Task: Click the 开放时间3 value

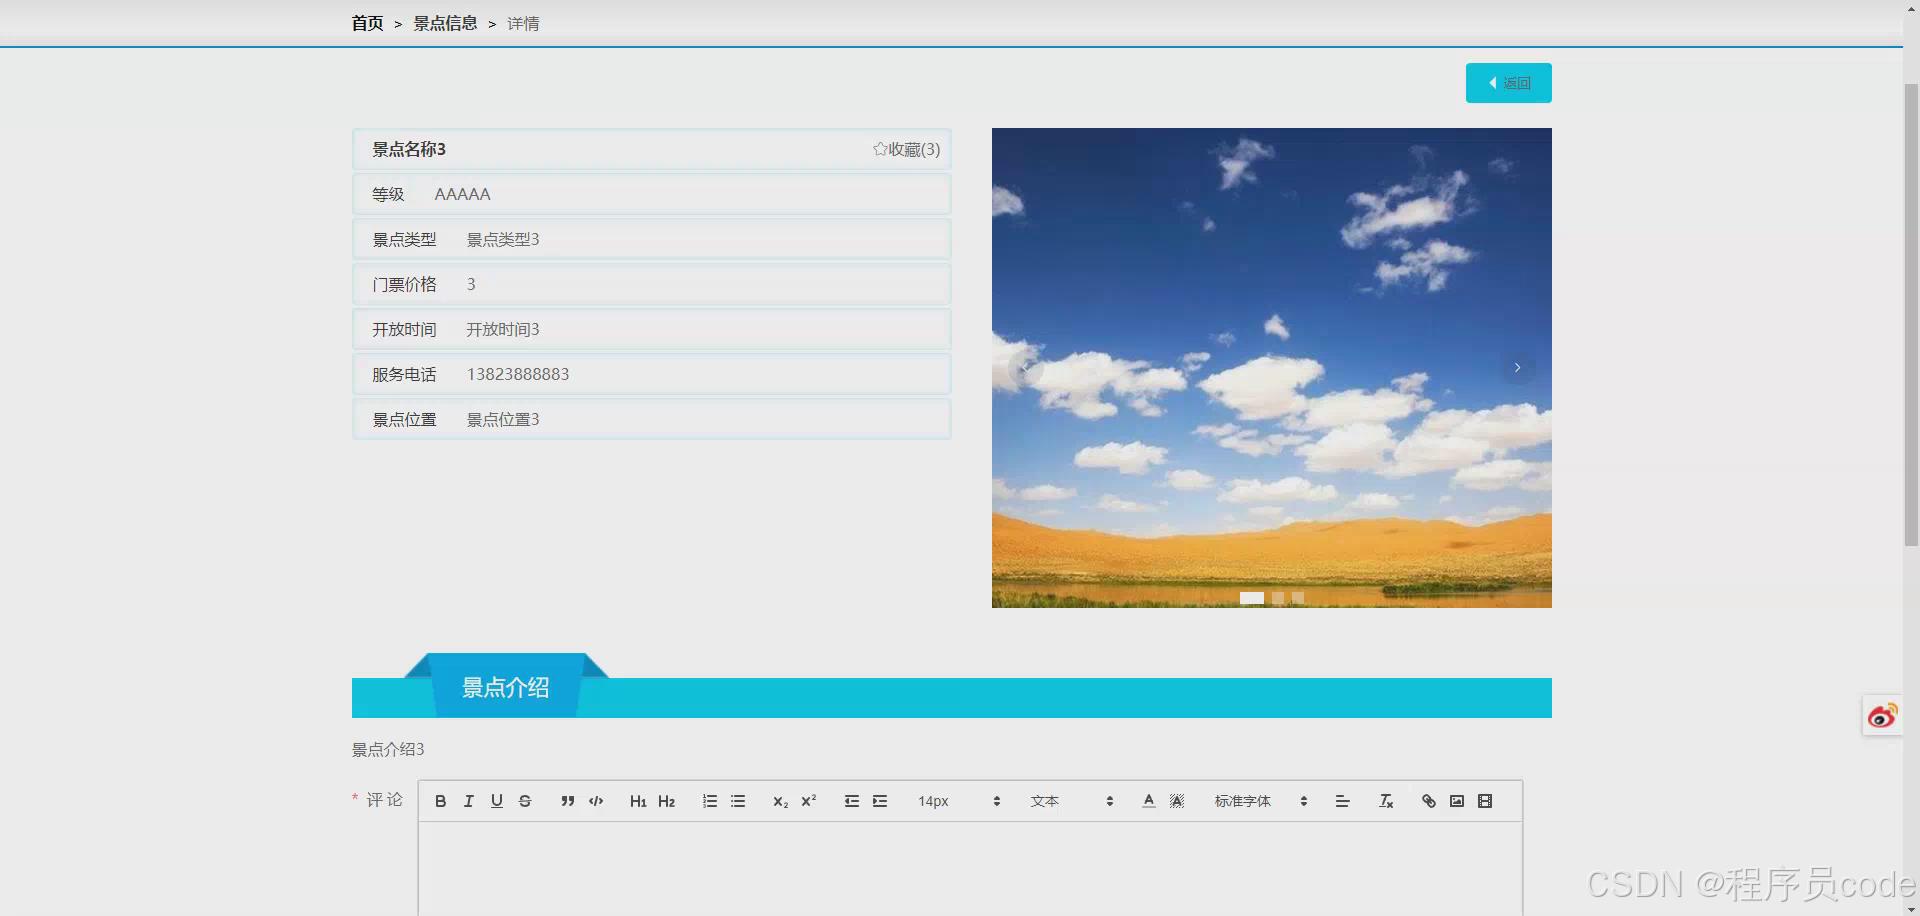Action: (x=503, y=329)
